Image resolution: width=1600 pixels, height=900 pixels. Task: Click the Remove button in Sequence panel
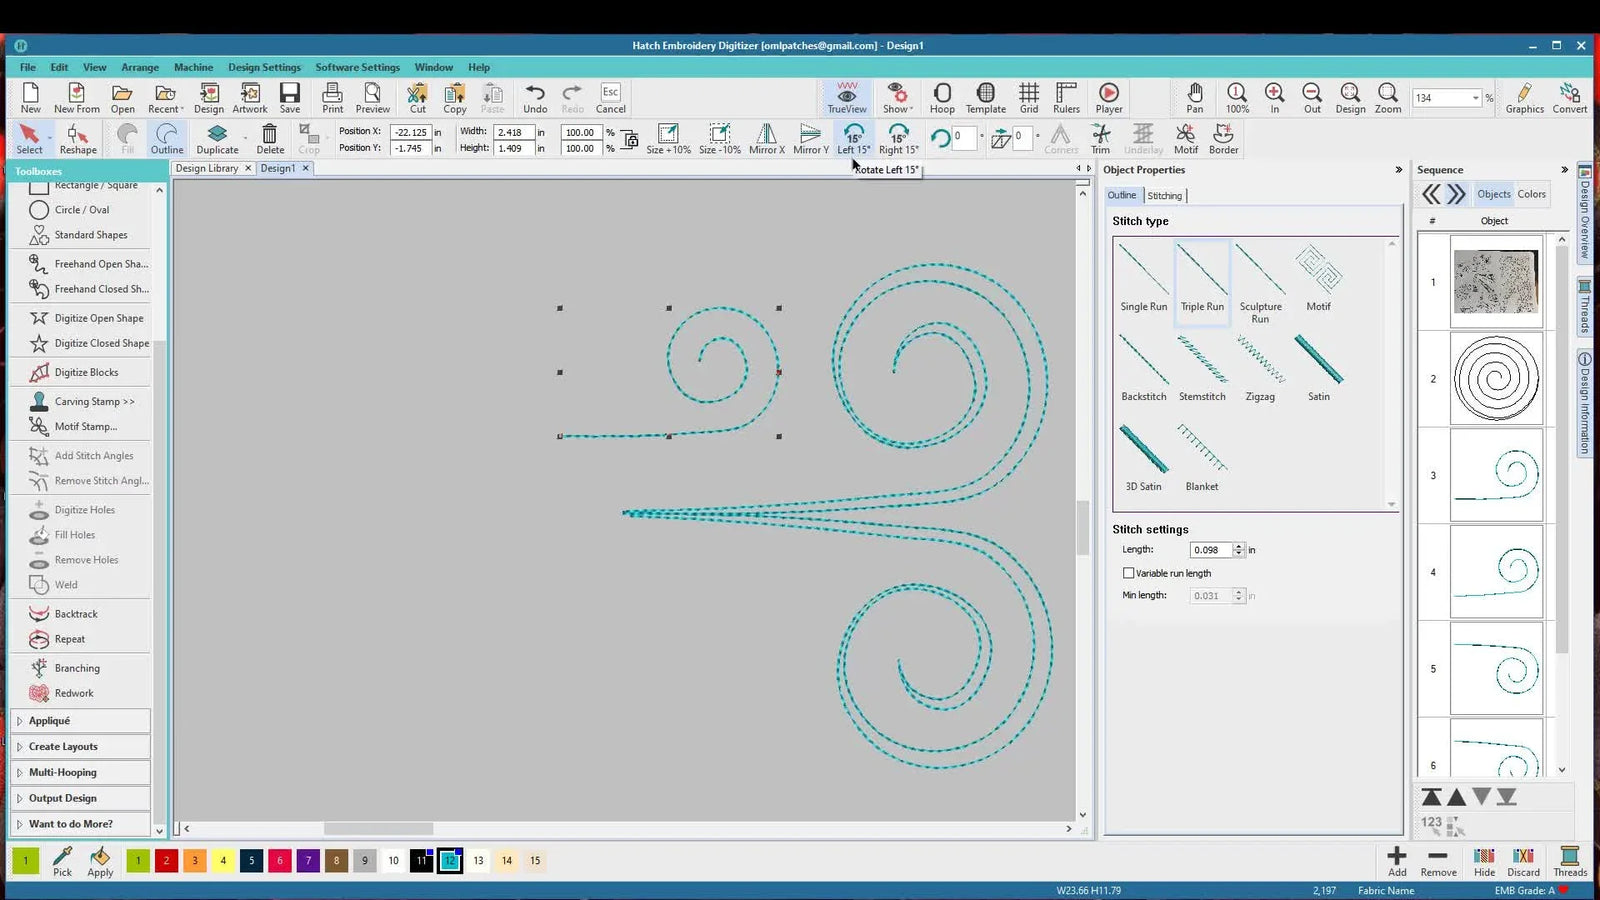coord(1438,861)
